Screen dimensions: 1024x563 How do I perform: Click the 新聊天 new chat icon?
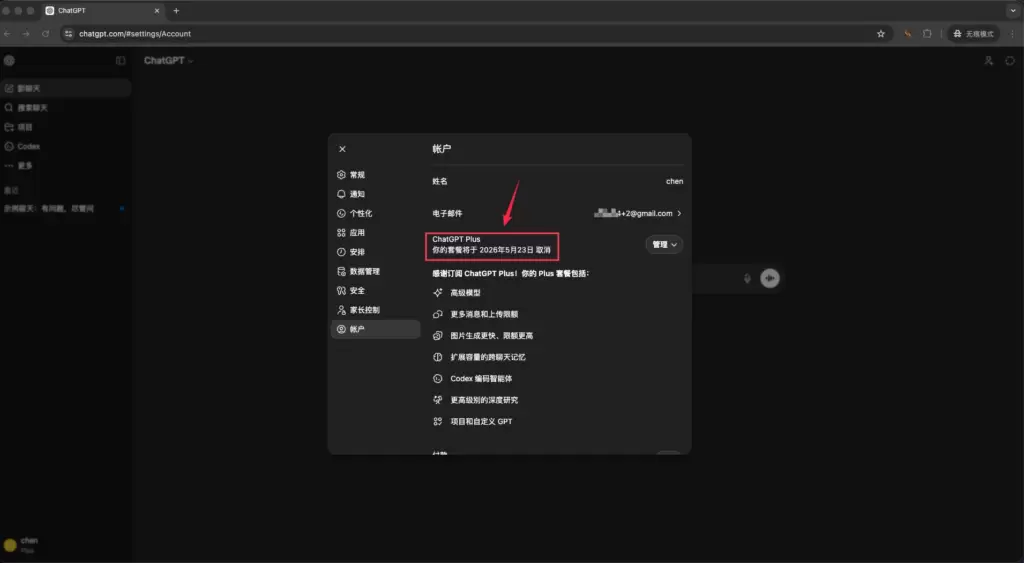pos(9,88)
